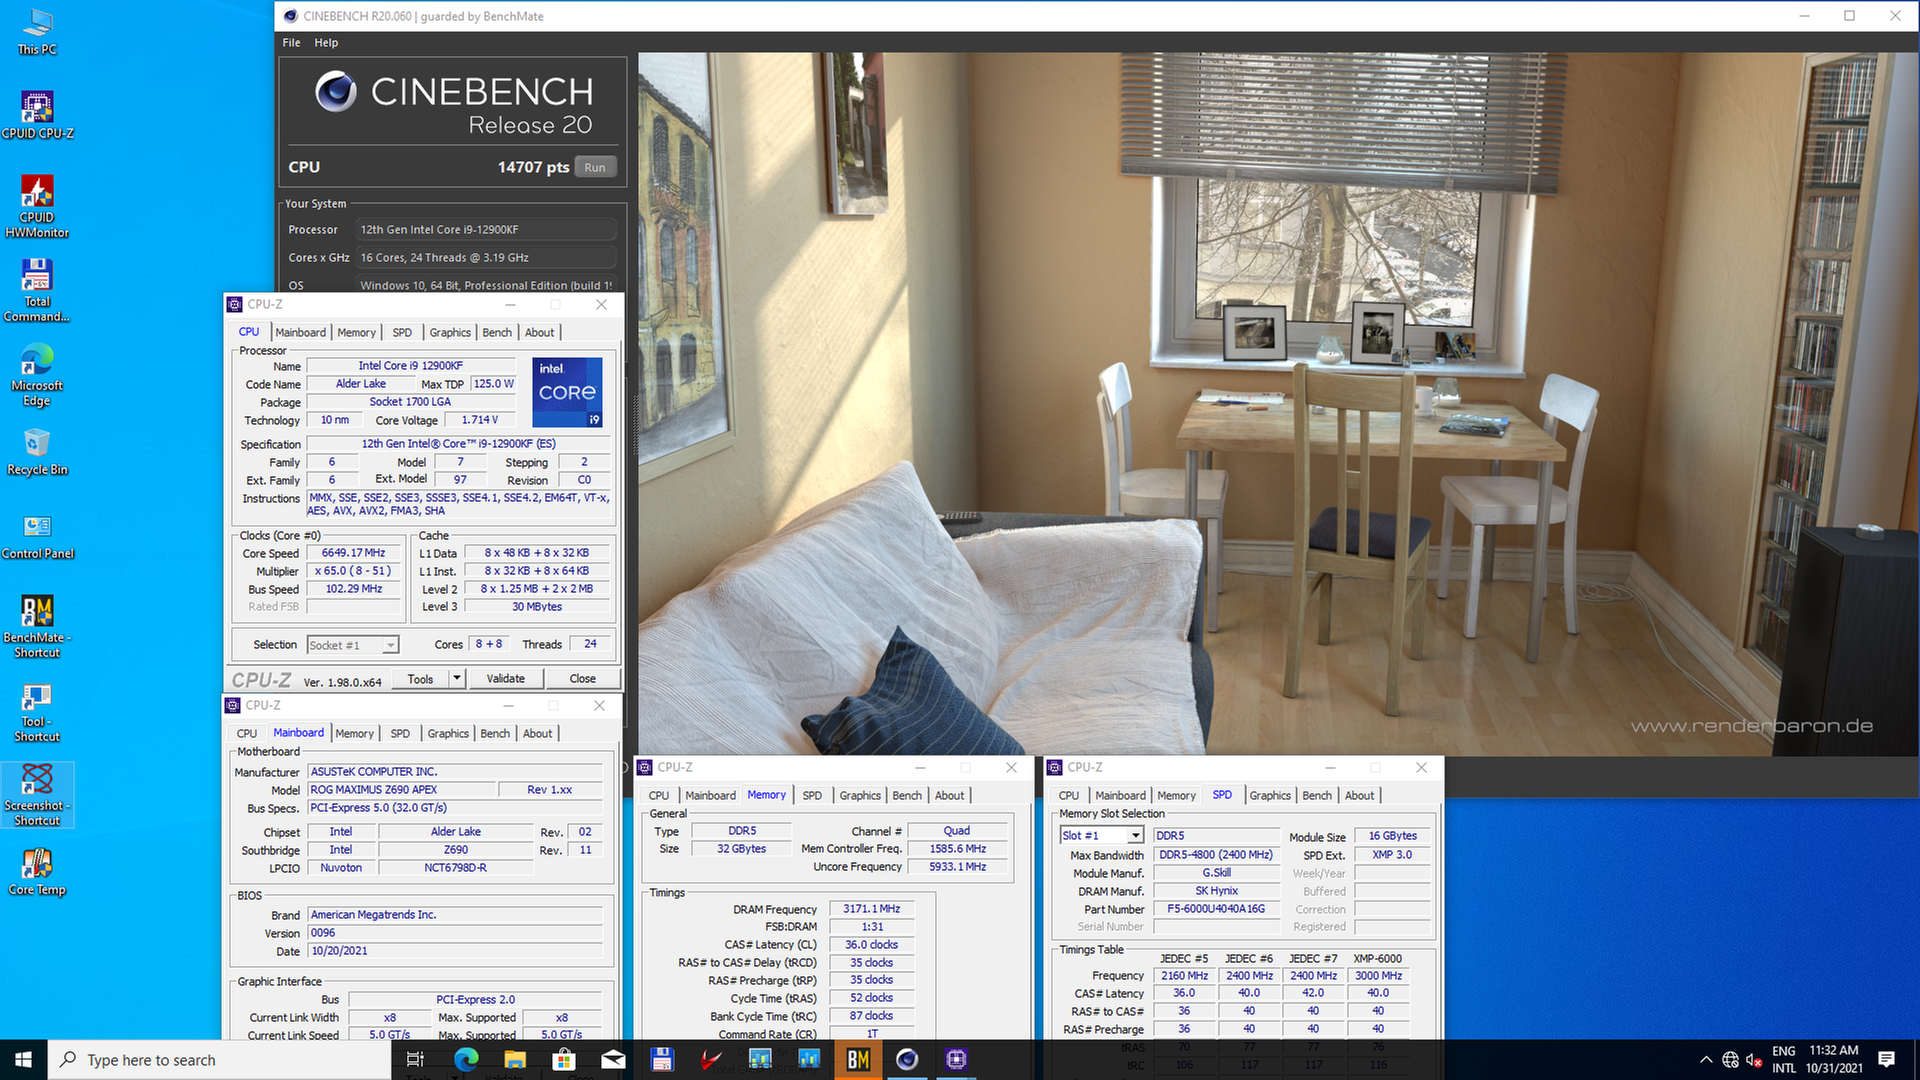Click Part Number F5-6000U4040A16G field
The image size is (1920, 1080).
tap(1216, 909)
